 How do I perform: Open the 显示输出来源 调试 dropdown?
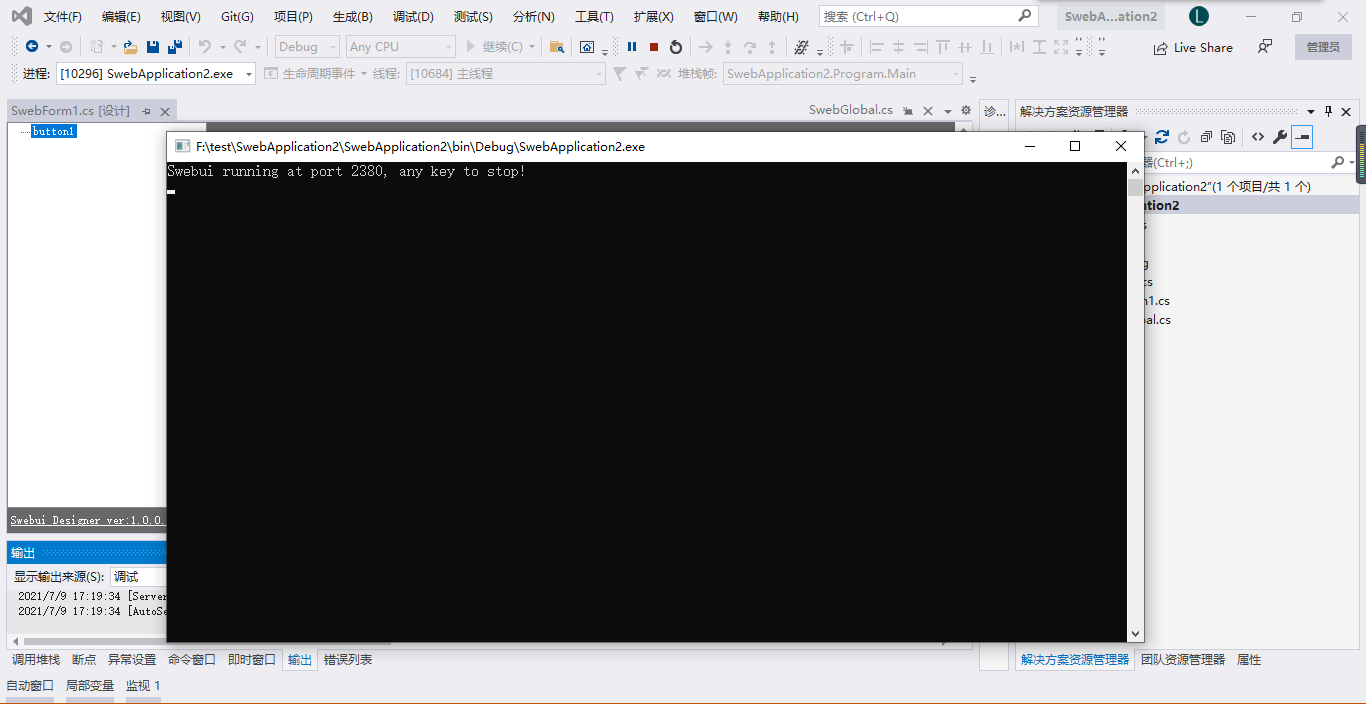(138, 577)
